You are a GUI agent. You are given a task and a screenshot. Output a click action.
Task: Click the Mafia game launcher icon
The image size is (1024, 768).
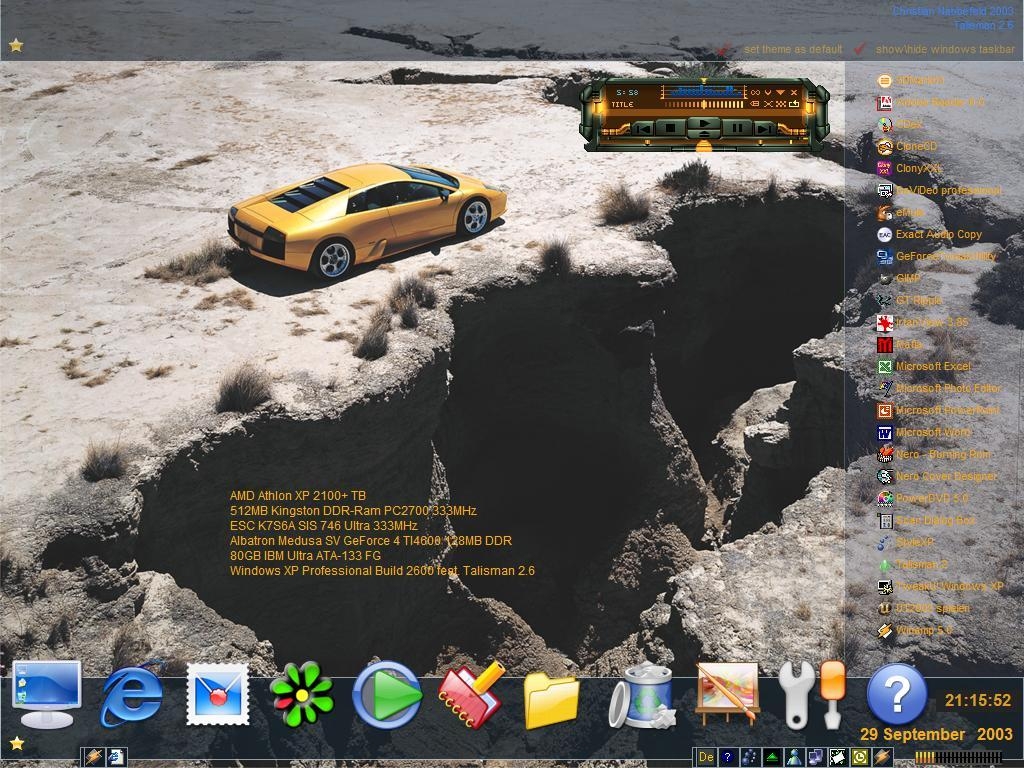pyautogui.click(x=885, y=344)
